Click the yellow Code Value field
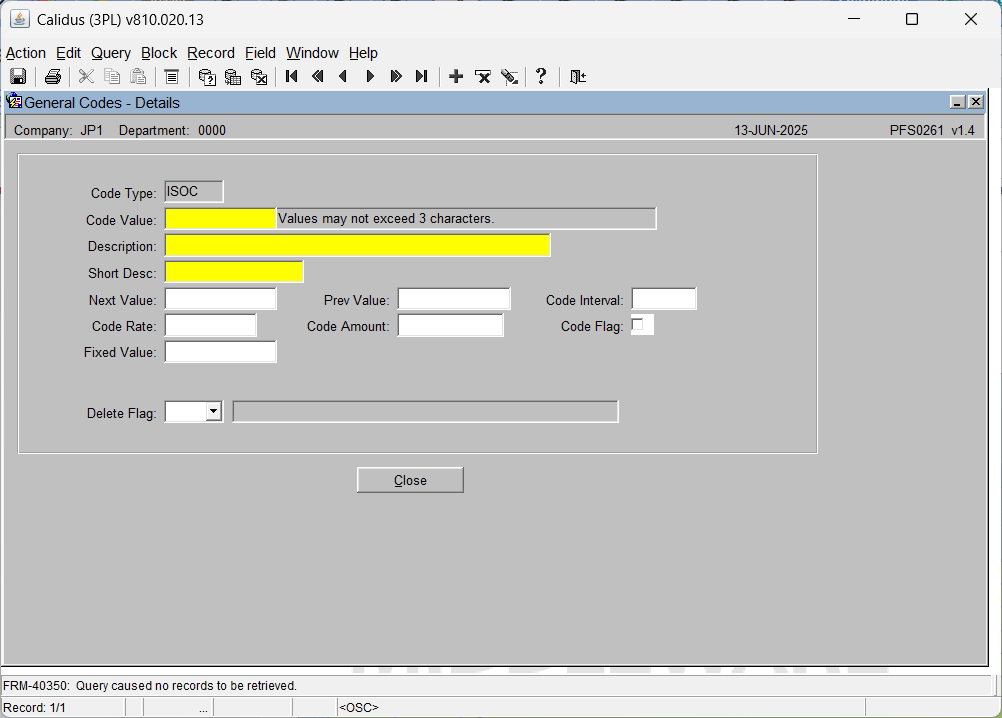This screenshot has height=718, width=1002. point(220,218)
